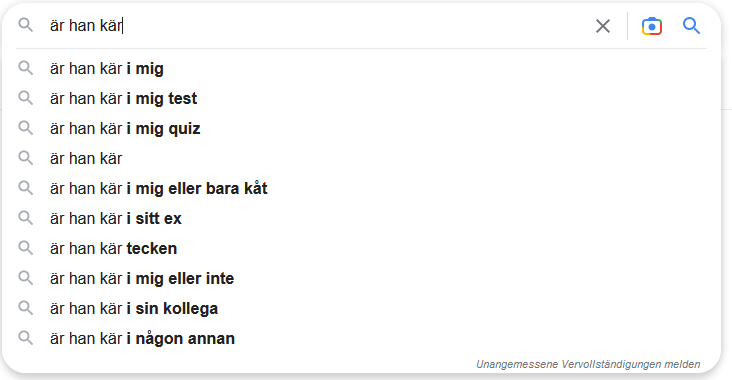
Task: Select the plain 'är han kär' suggestion
Action: tap(361, 158)
